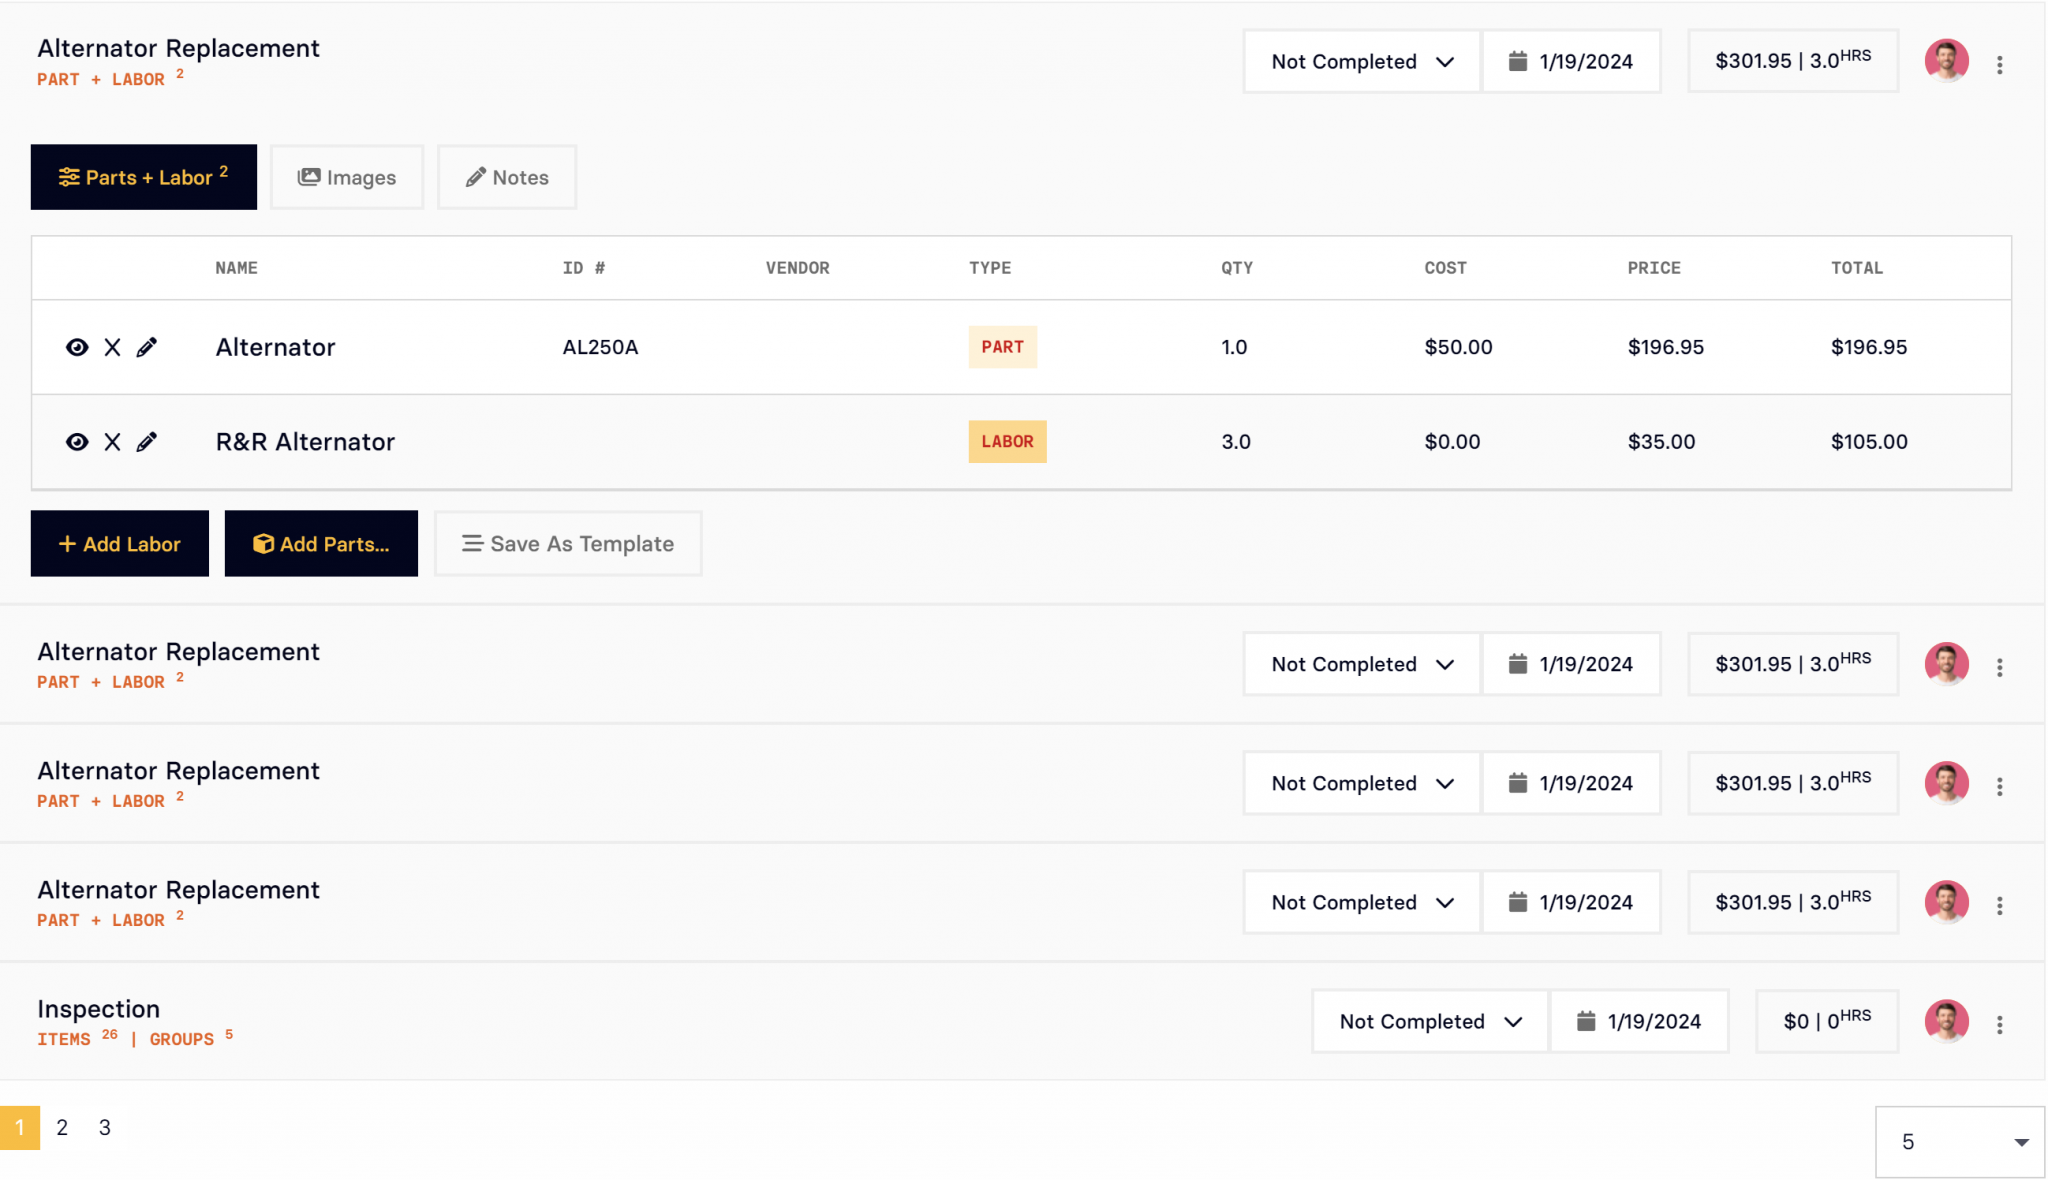Click the user avatar on the Inspection row

point(1946,1021)
